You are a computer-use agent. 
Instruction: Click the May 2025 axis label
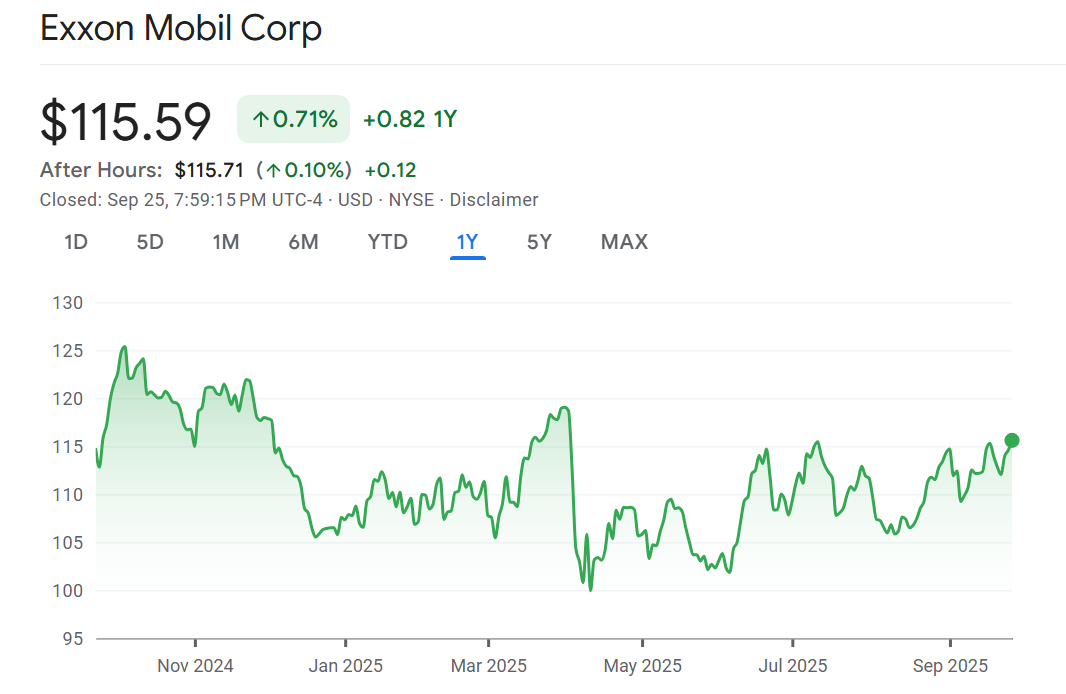[x=642, y=666]
